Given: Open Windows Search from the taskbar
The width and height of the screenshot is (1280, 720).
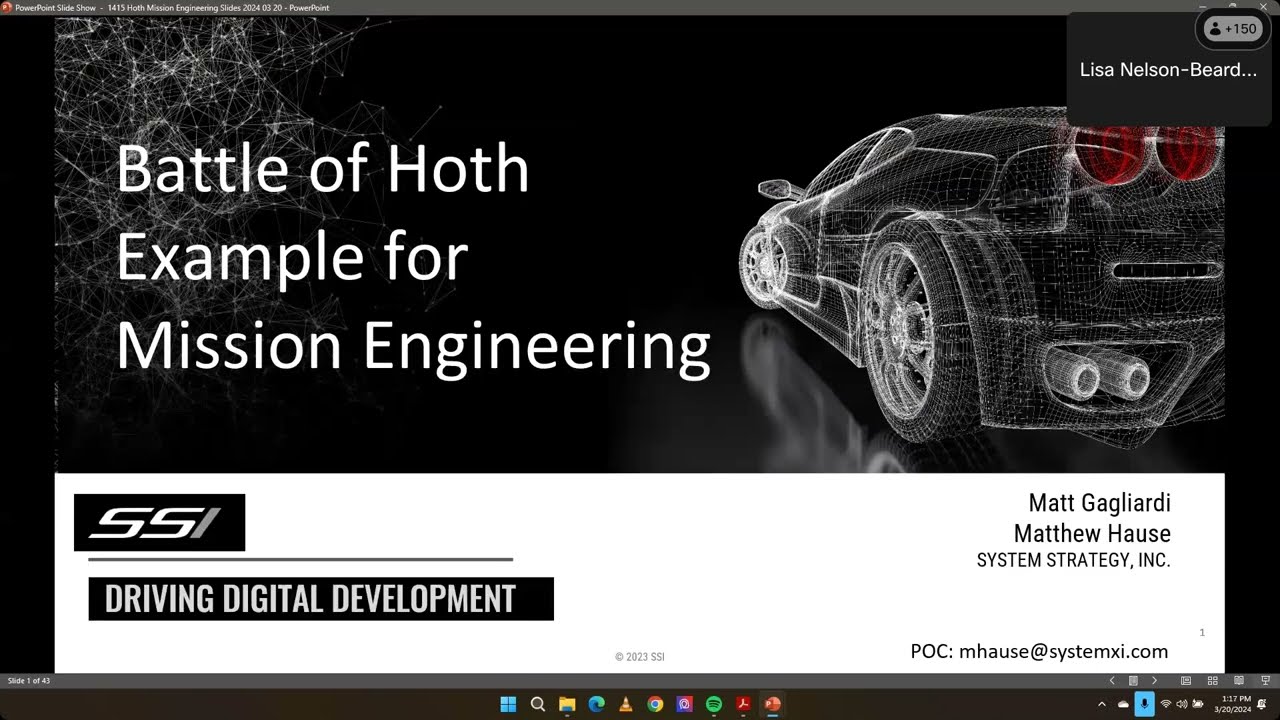Looking at the screenshot, I should coord(537,704).
